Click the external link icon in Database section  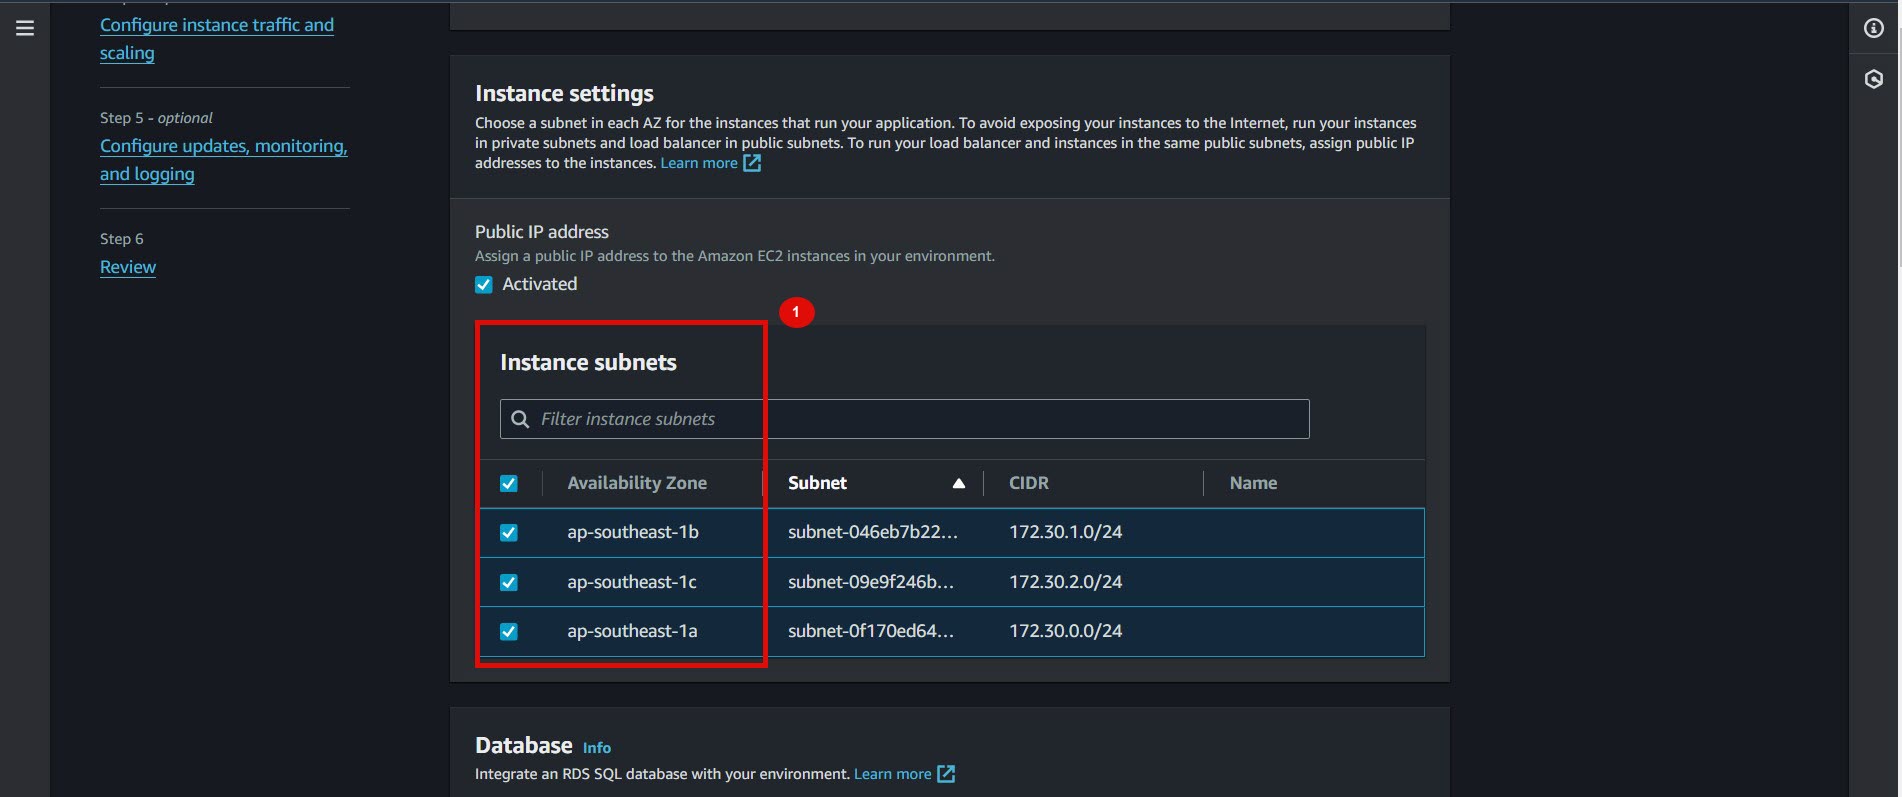(x=946, y=774)
